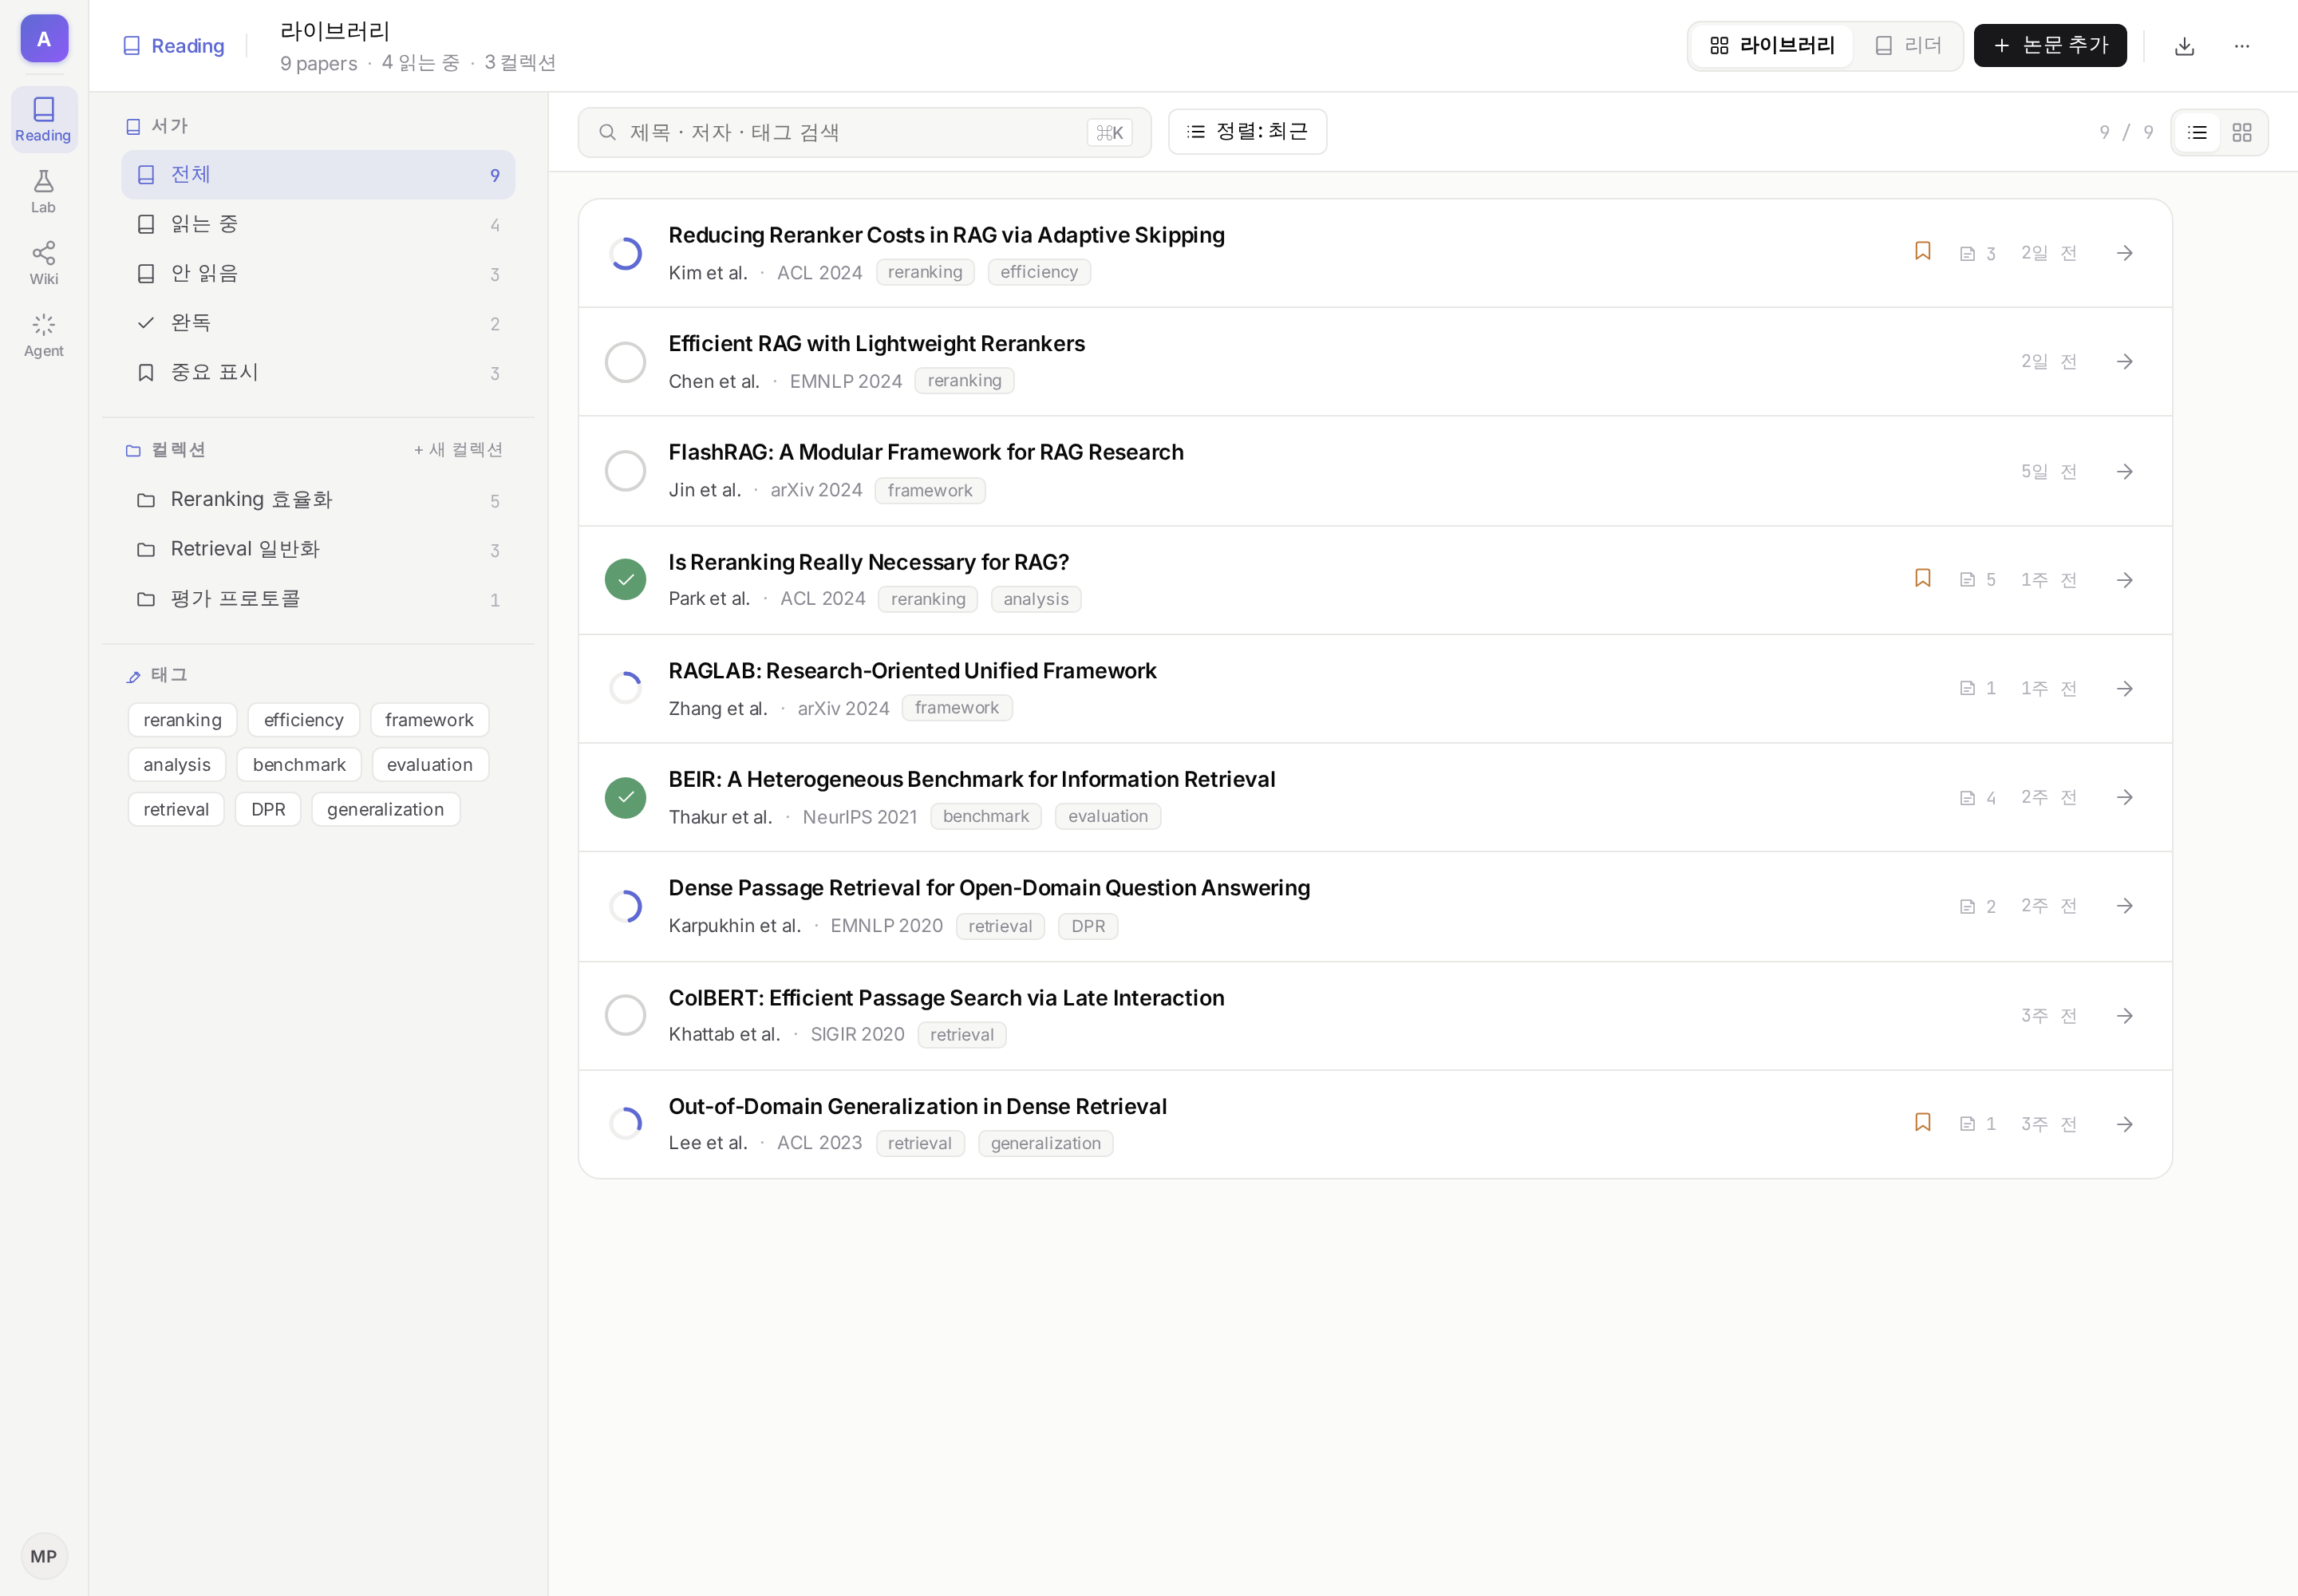Click reading progress ring on RAGLAB paper
The height and width of the screenshot is (1596, 2298).
[x=625, y=688]
